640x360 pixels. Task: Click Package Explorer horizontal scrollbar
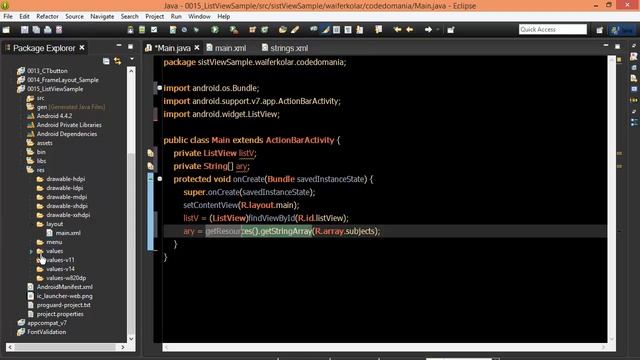[65, 347]
